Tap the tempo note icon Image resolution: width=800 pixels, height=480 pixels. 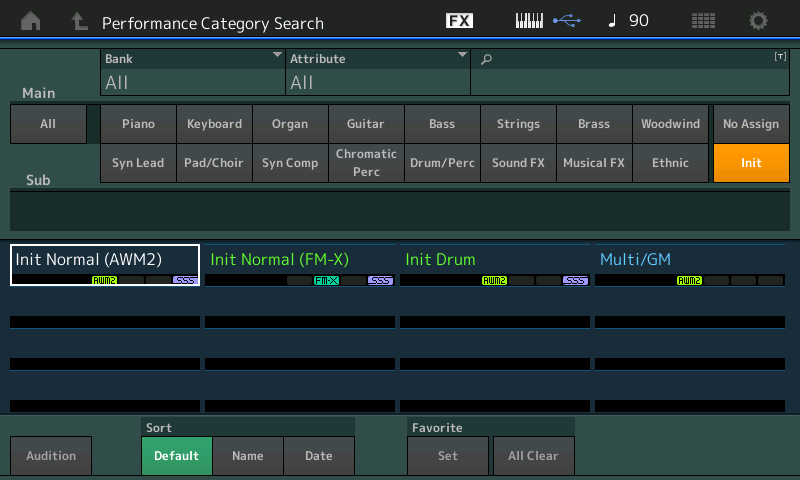(612, 21)
